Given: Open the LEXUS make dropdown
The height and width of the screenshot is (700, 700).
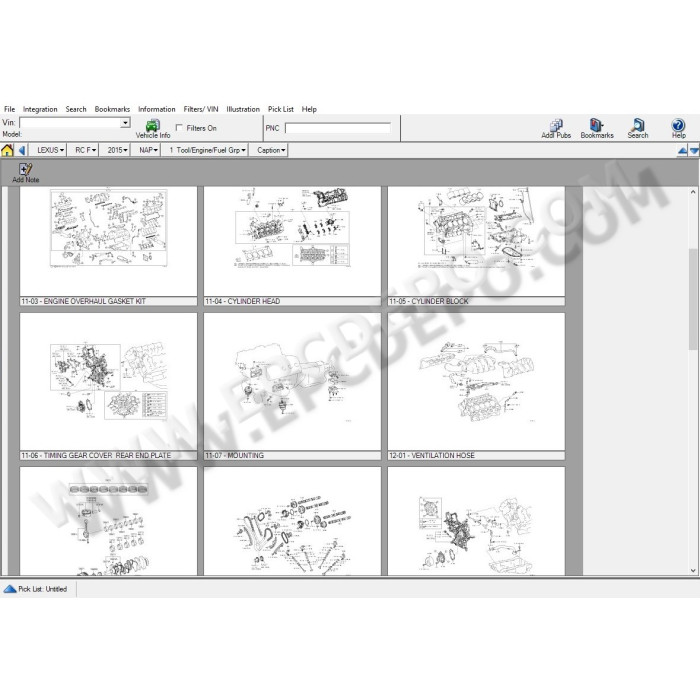Looking at the screenshot, I should tap(50, 150).
